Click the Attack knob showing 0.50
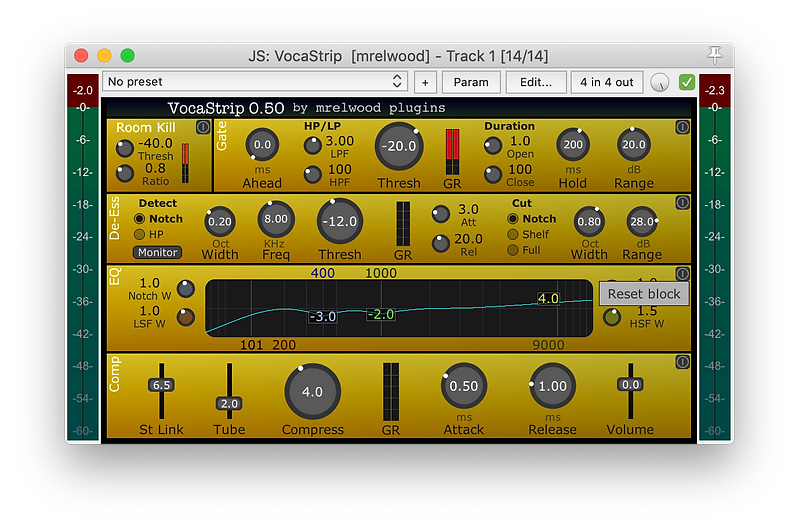Screen dimensions: 799x529 (464, 386)
